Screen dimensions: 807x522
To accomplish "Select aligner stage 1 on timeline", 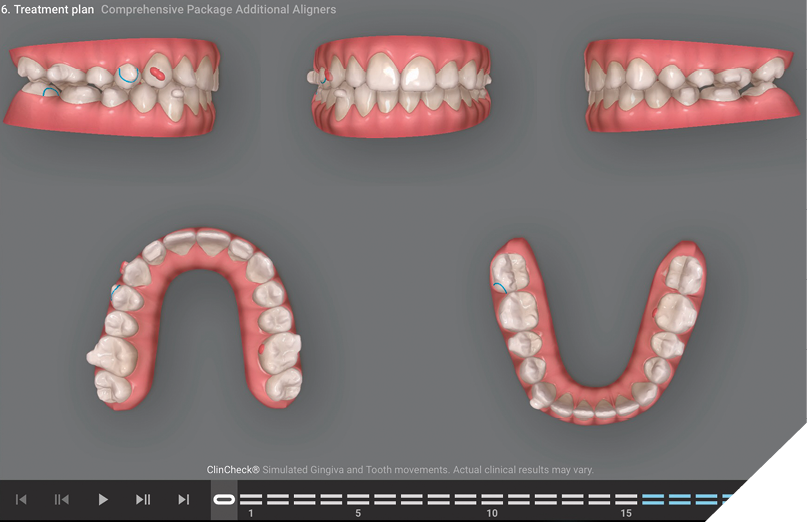I will pyautogui.click(x=251, y=499).
